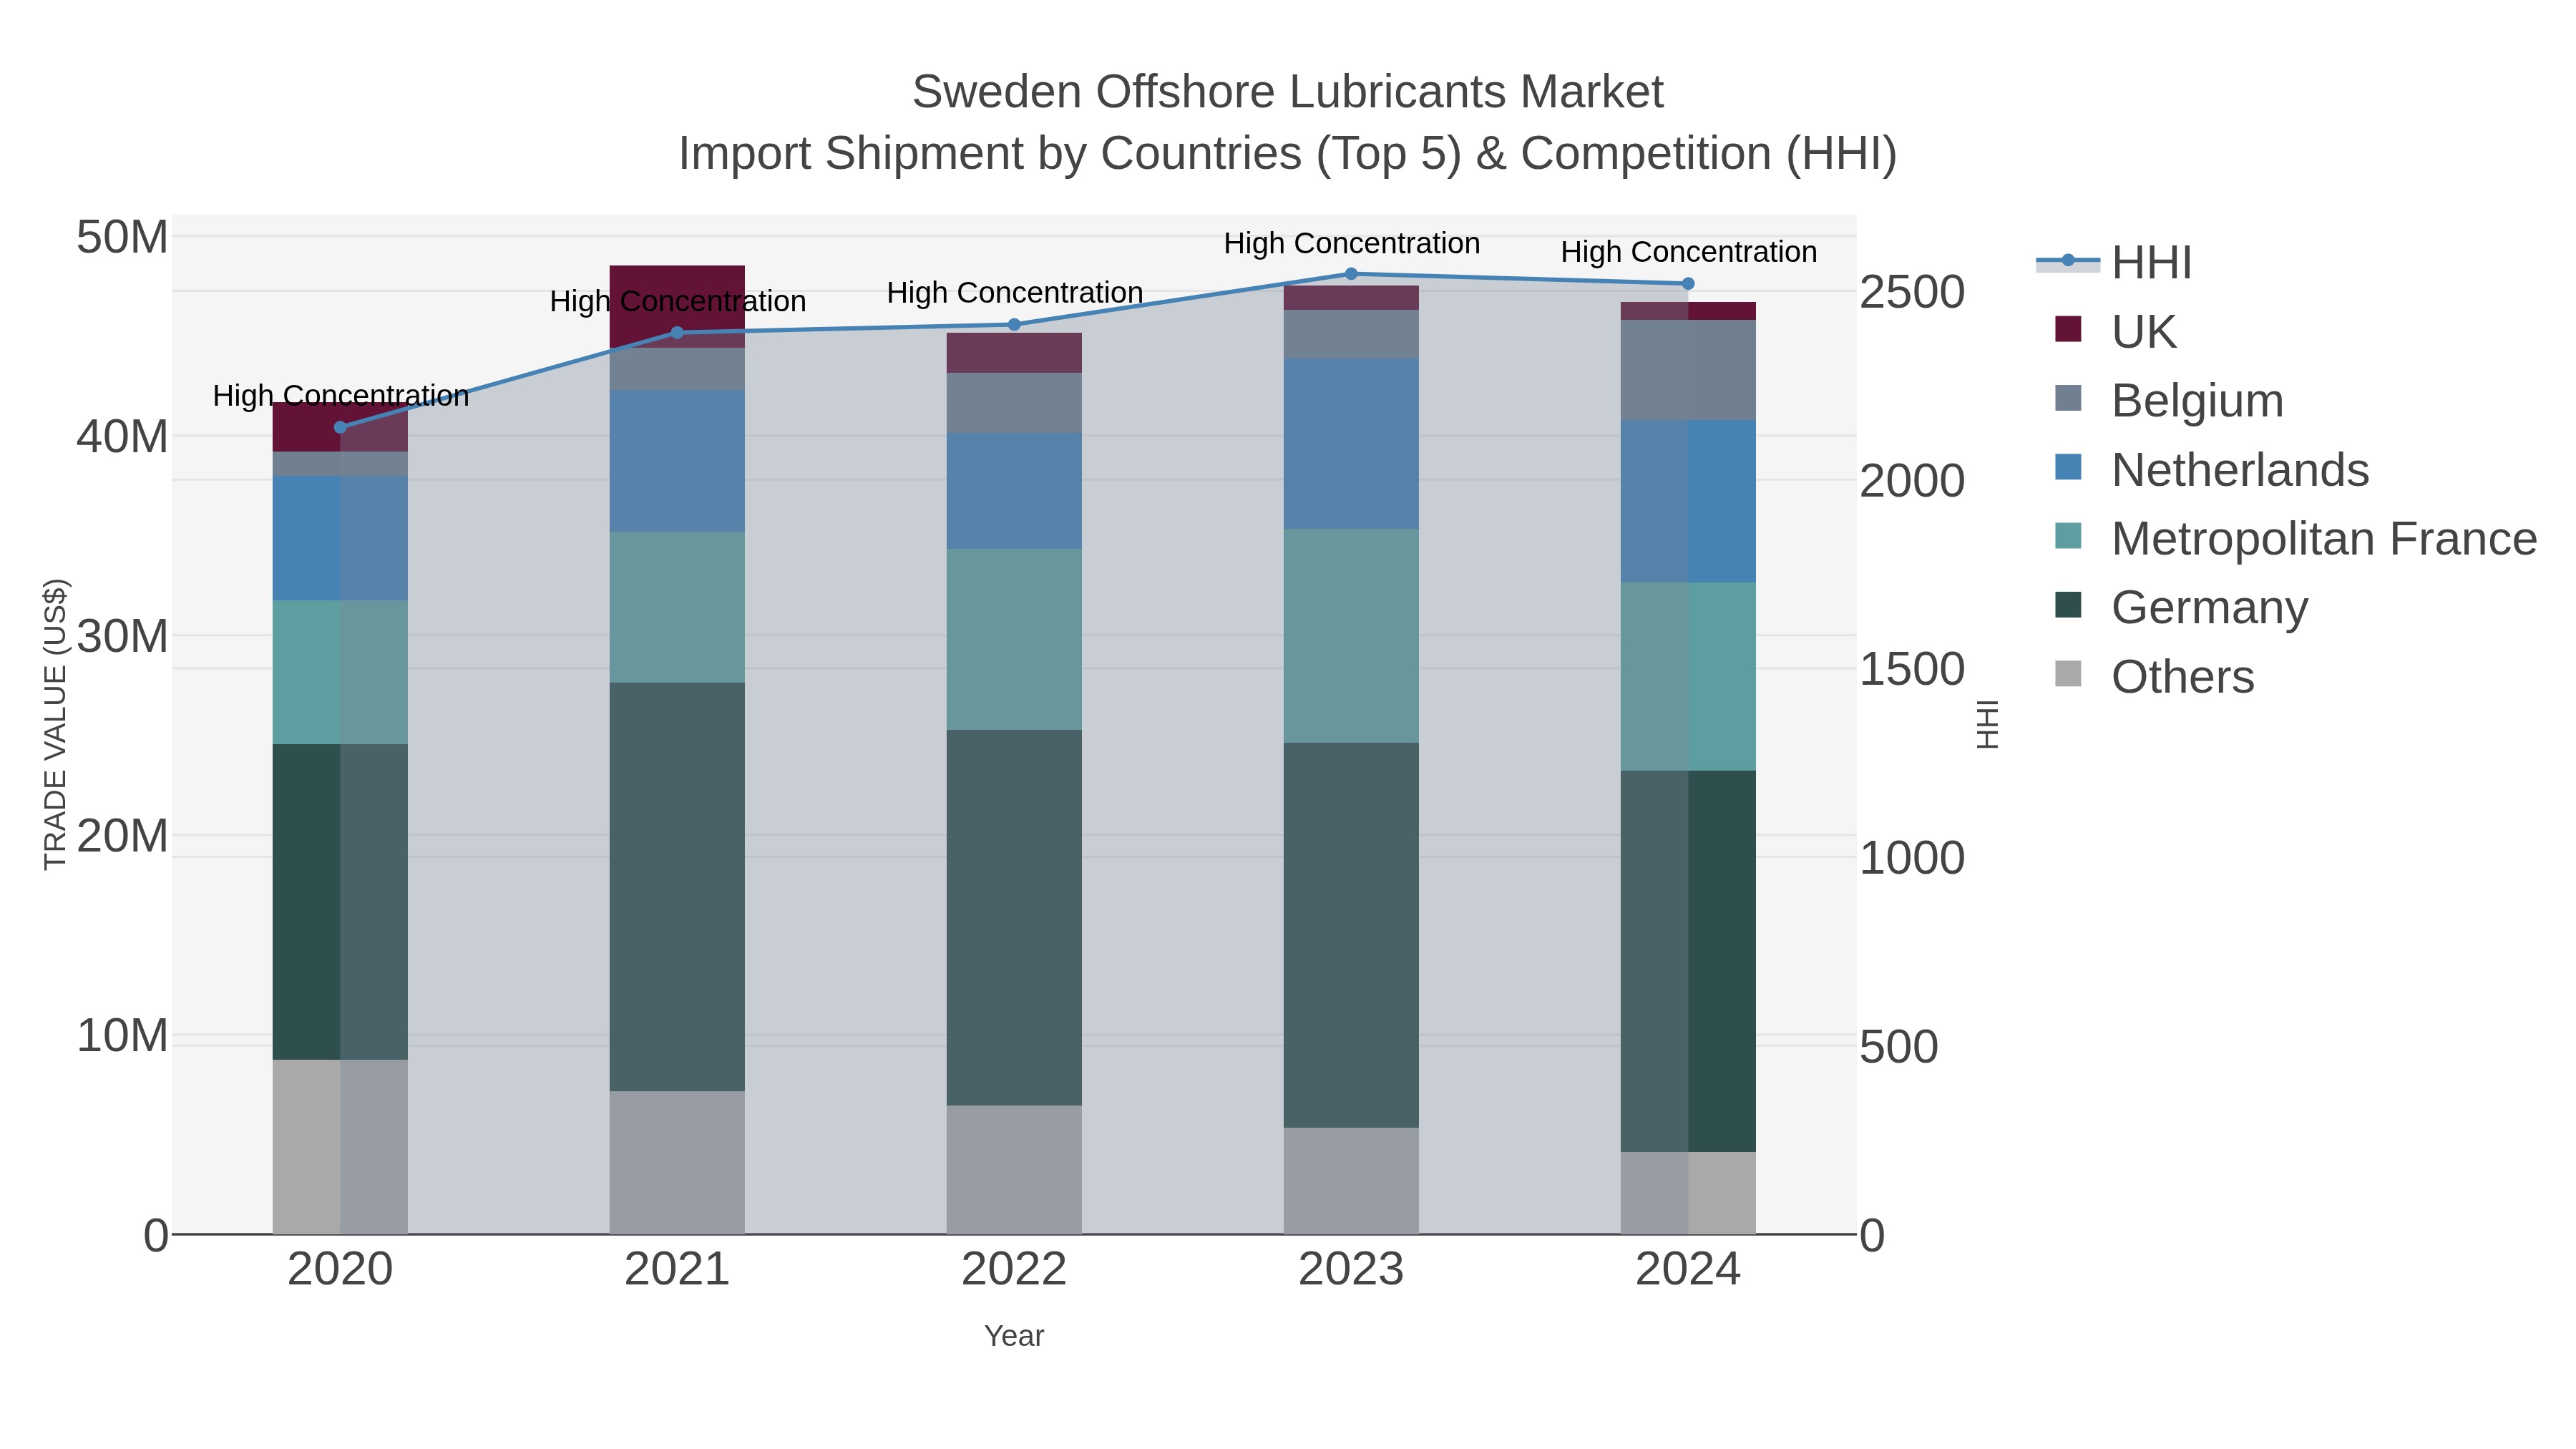Click the High Concentration label above 2023
Viewport: 2576px width, 1449px height.
click(1351, 244)
